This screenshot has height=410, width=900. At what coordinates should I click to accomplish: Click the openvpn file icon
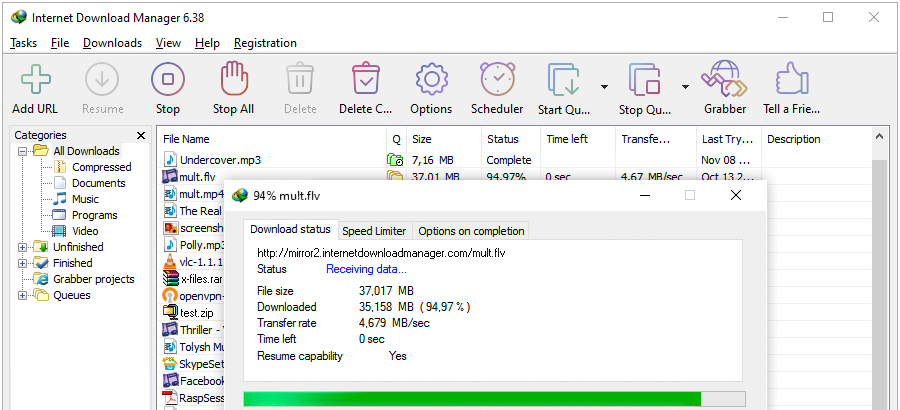click(x=170, y=296)
